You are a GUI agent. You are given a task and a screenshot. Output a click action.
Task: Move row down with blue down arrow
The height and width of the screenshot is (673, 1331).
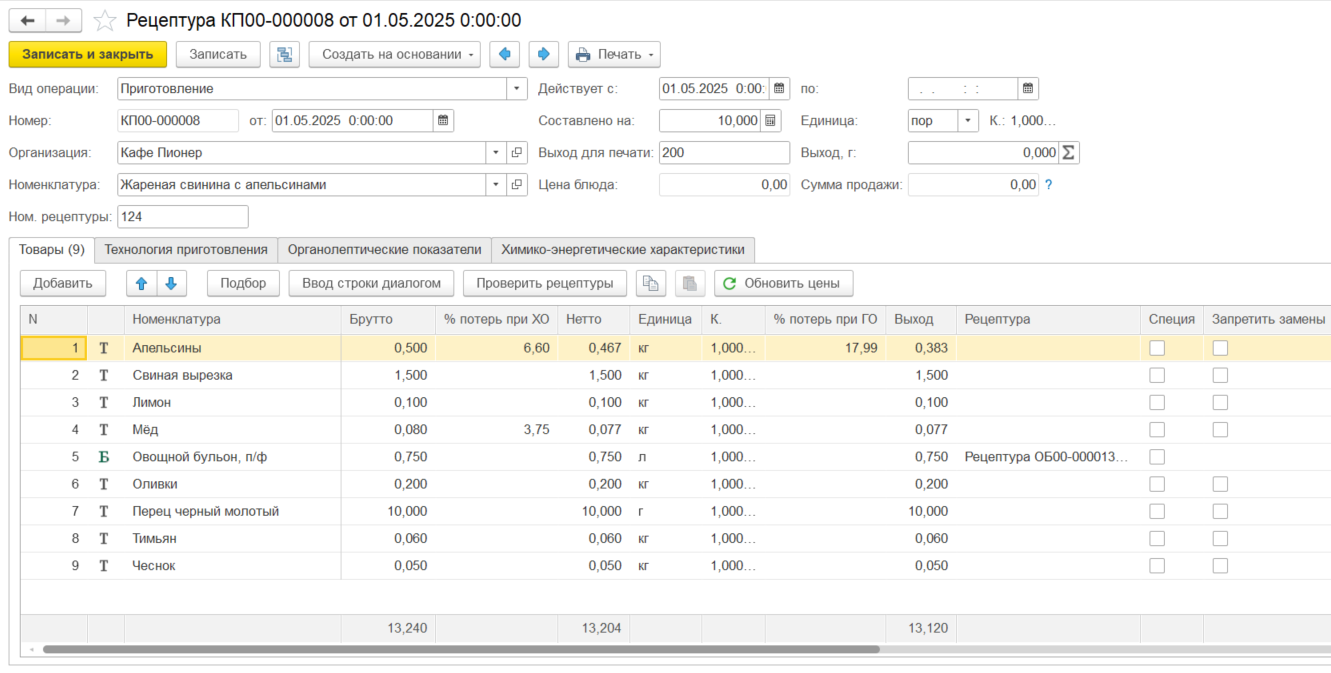pos(171,283)
